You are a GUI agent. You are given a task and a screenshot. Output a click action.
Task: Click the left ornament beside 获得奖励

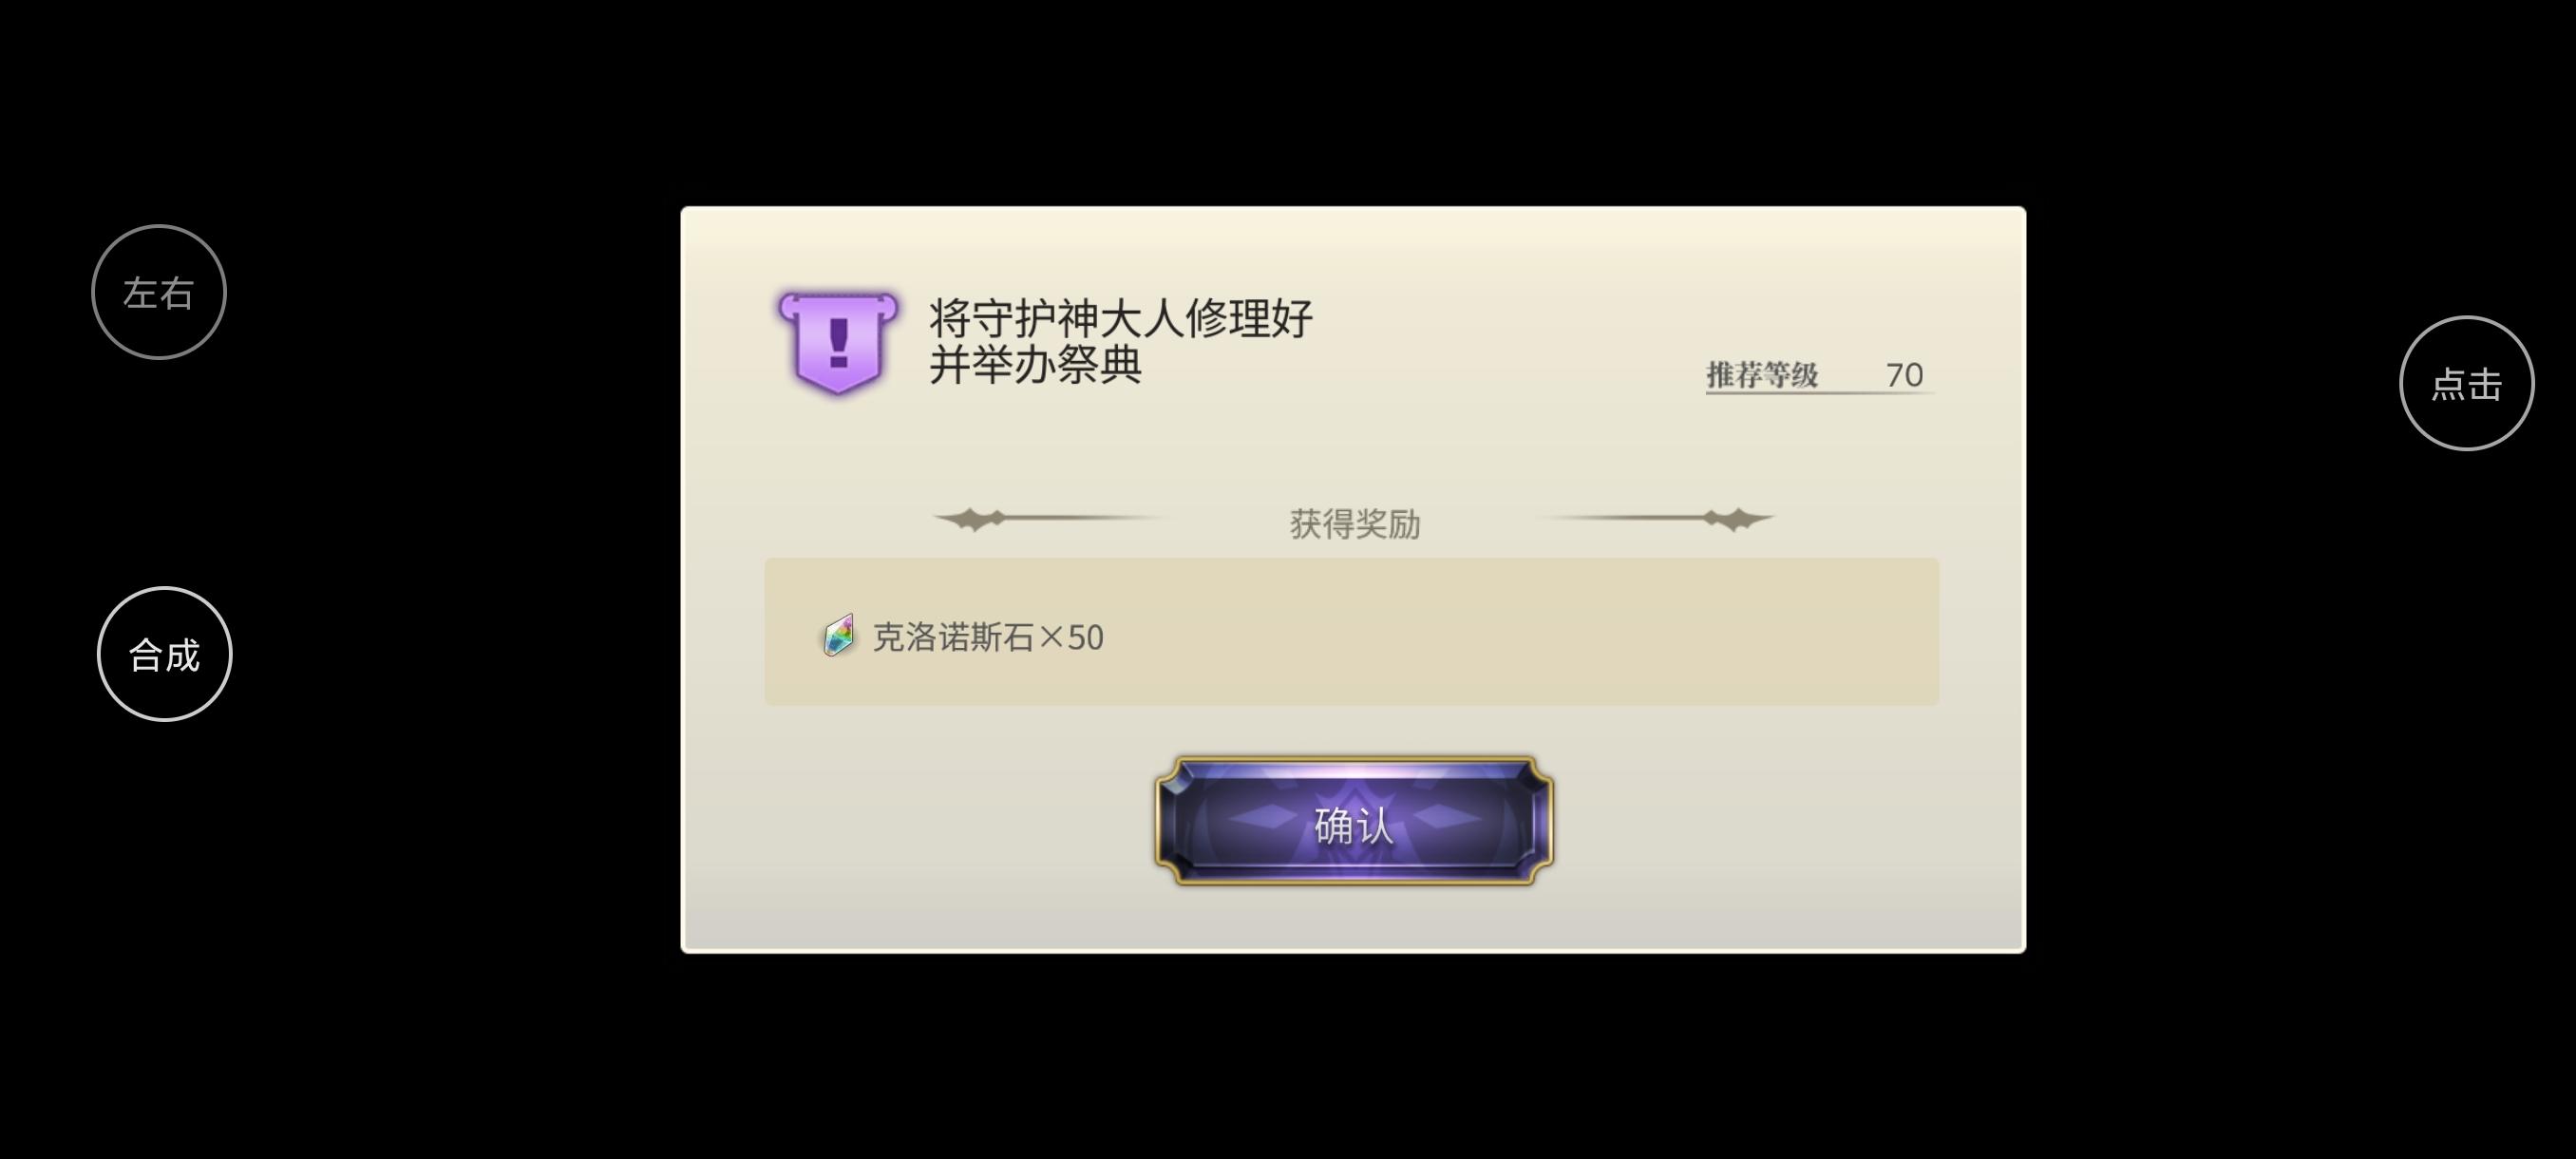pyautogui.click(x=1048, y=518)
